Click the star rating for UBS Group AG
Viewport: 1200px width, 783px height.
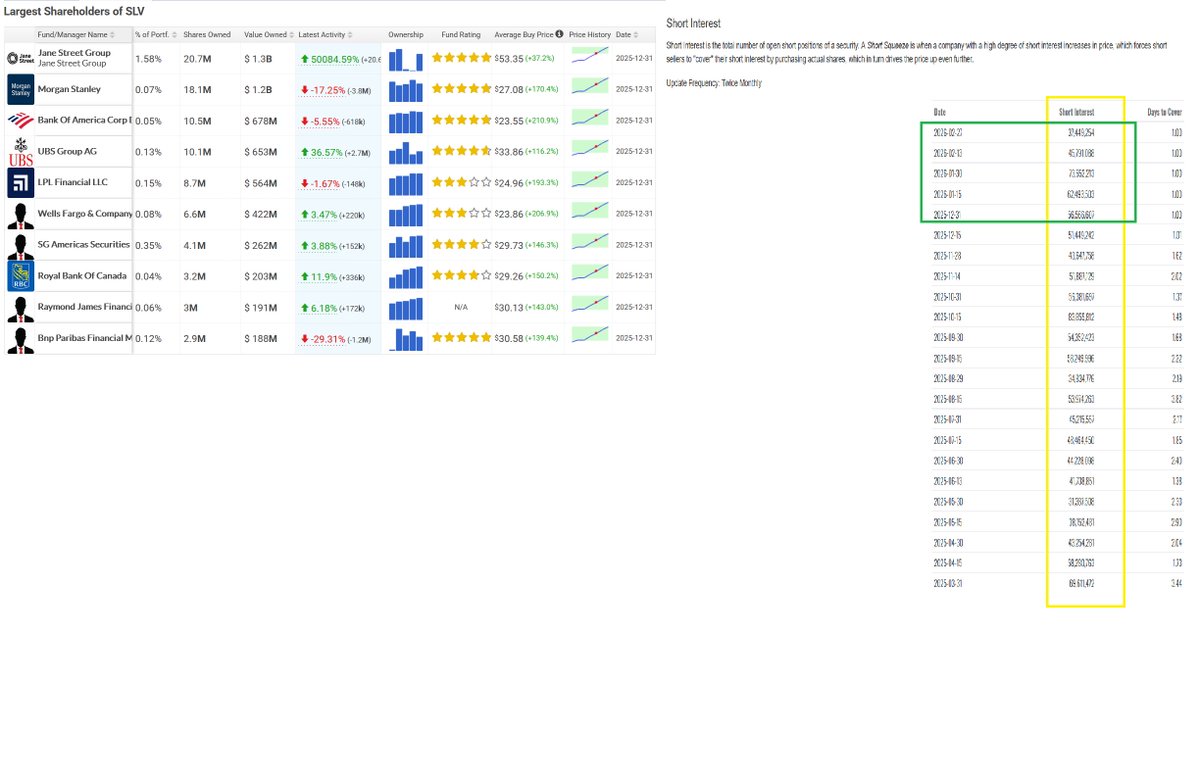coord(462,152)
